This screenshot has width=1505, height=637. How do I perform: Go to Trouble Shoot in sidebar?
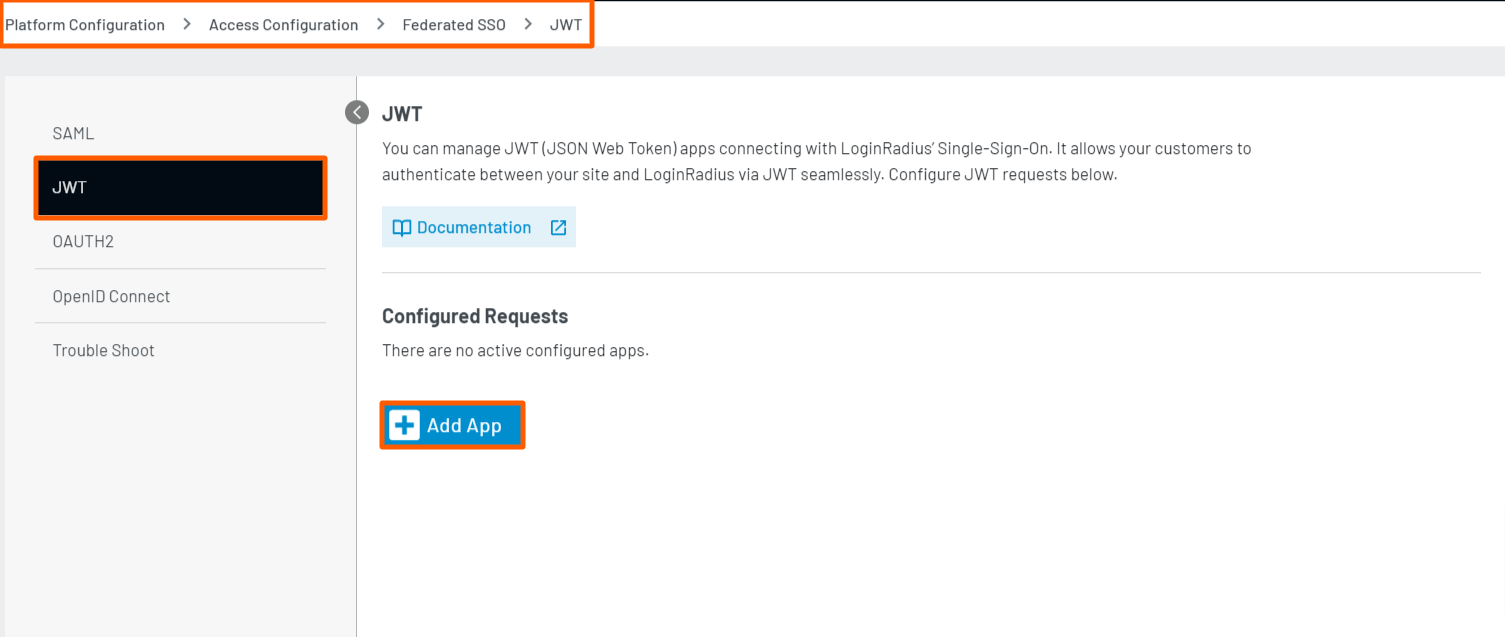[103, 351]
